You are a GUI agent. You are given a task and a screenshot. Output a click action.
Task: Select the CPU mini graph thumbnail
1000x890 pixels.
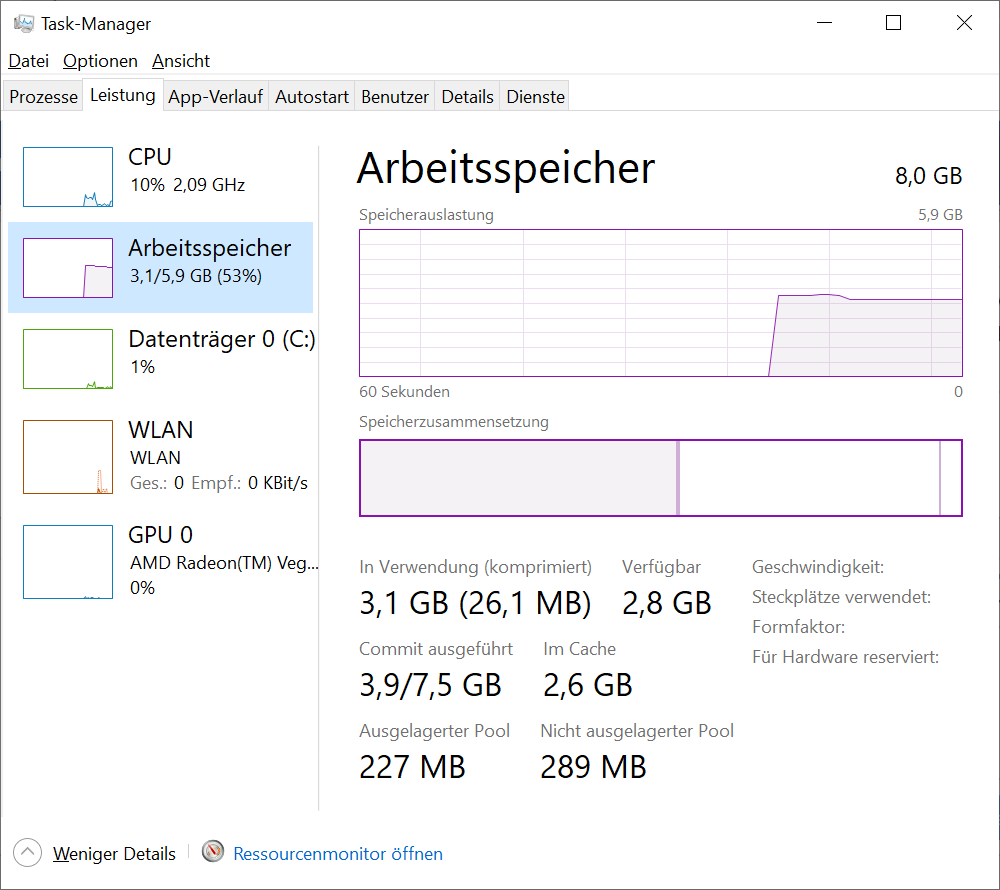[68, 177]
